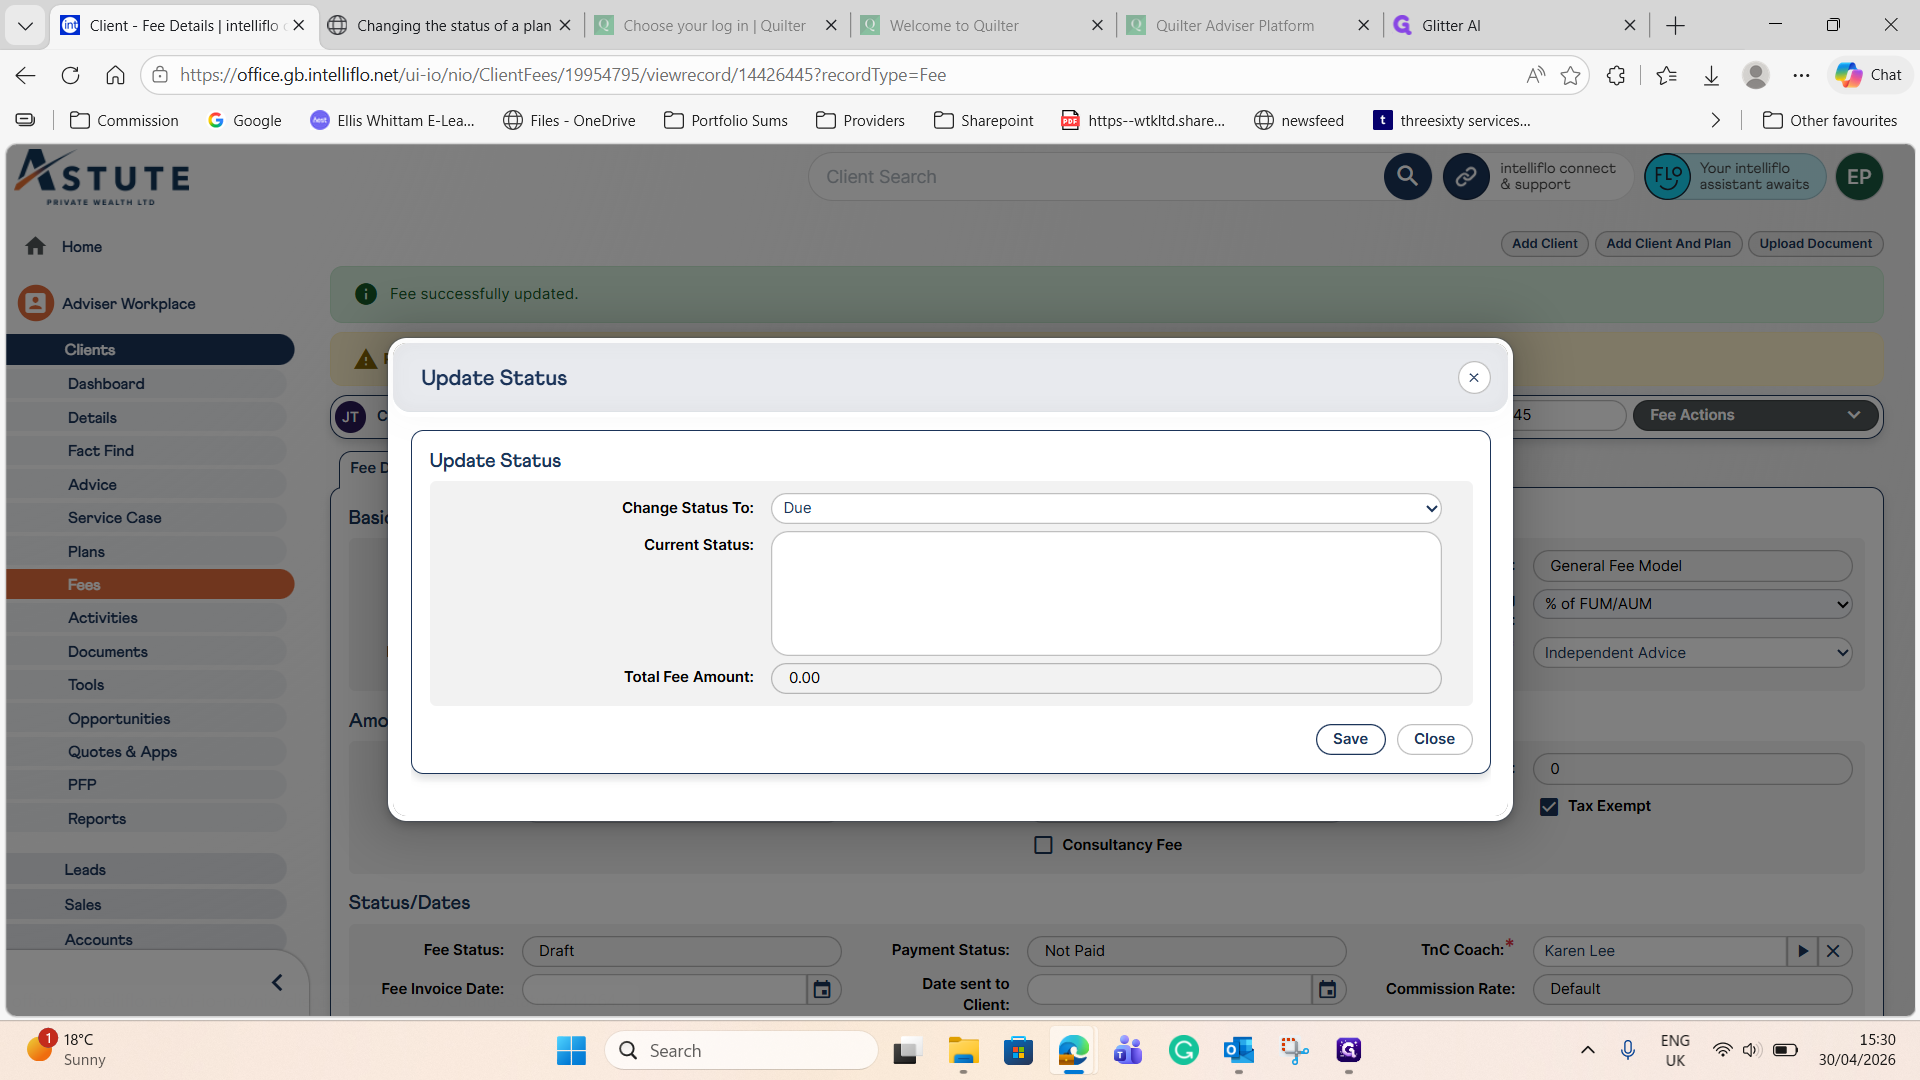Click the Upload Document button
The width and height of the screenshot is (1920, 1080).
point(1815,244)
